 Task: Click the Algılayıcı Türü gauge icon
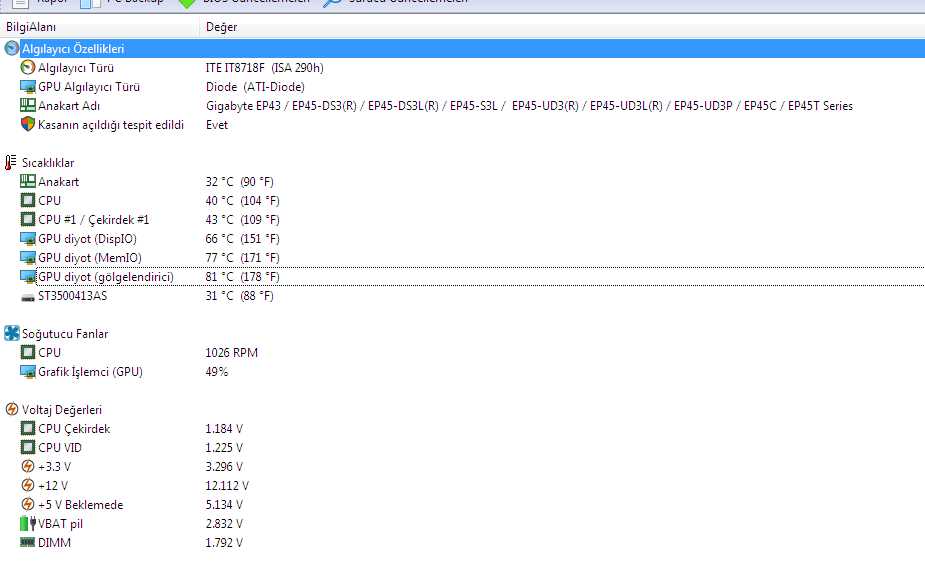pos(28,68)
